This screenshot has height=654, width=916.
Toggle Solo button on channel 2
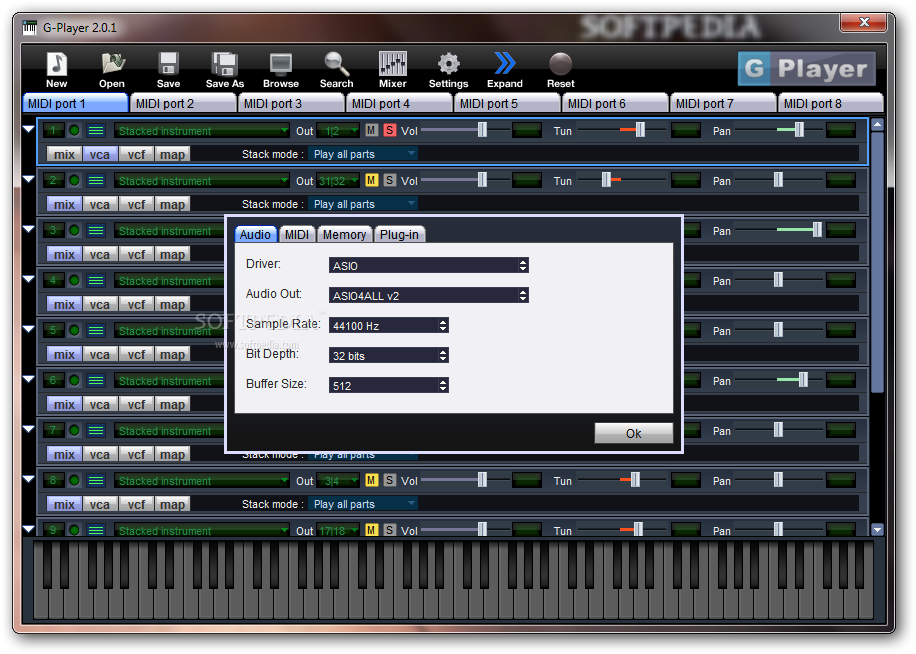[x=390, y=180]
